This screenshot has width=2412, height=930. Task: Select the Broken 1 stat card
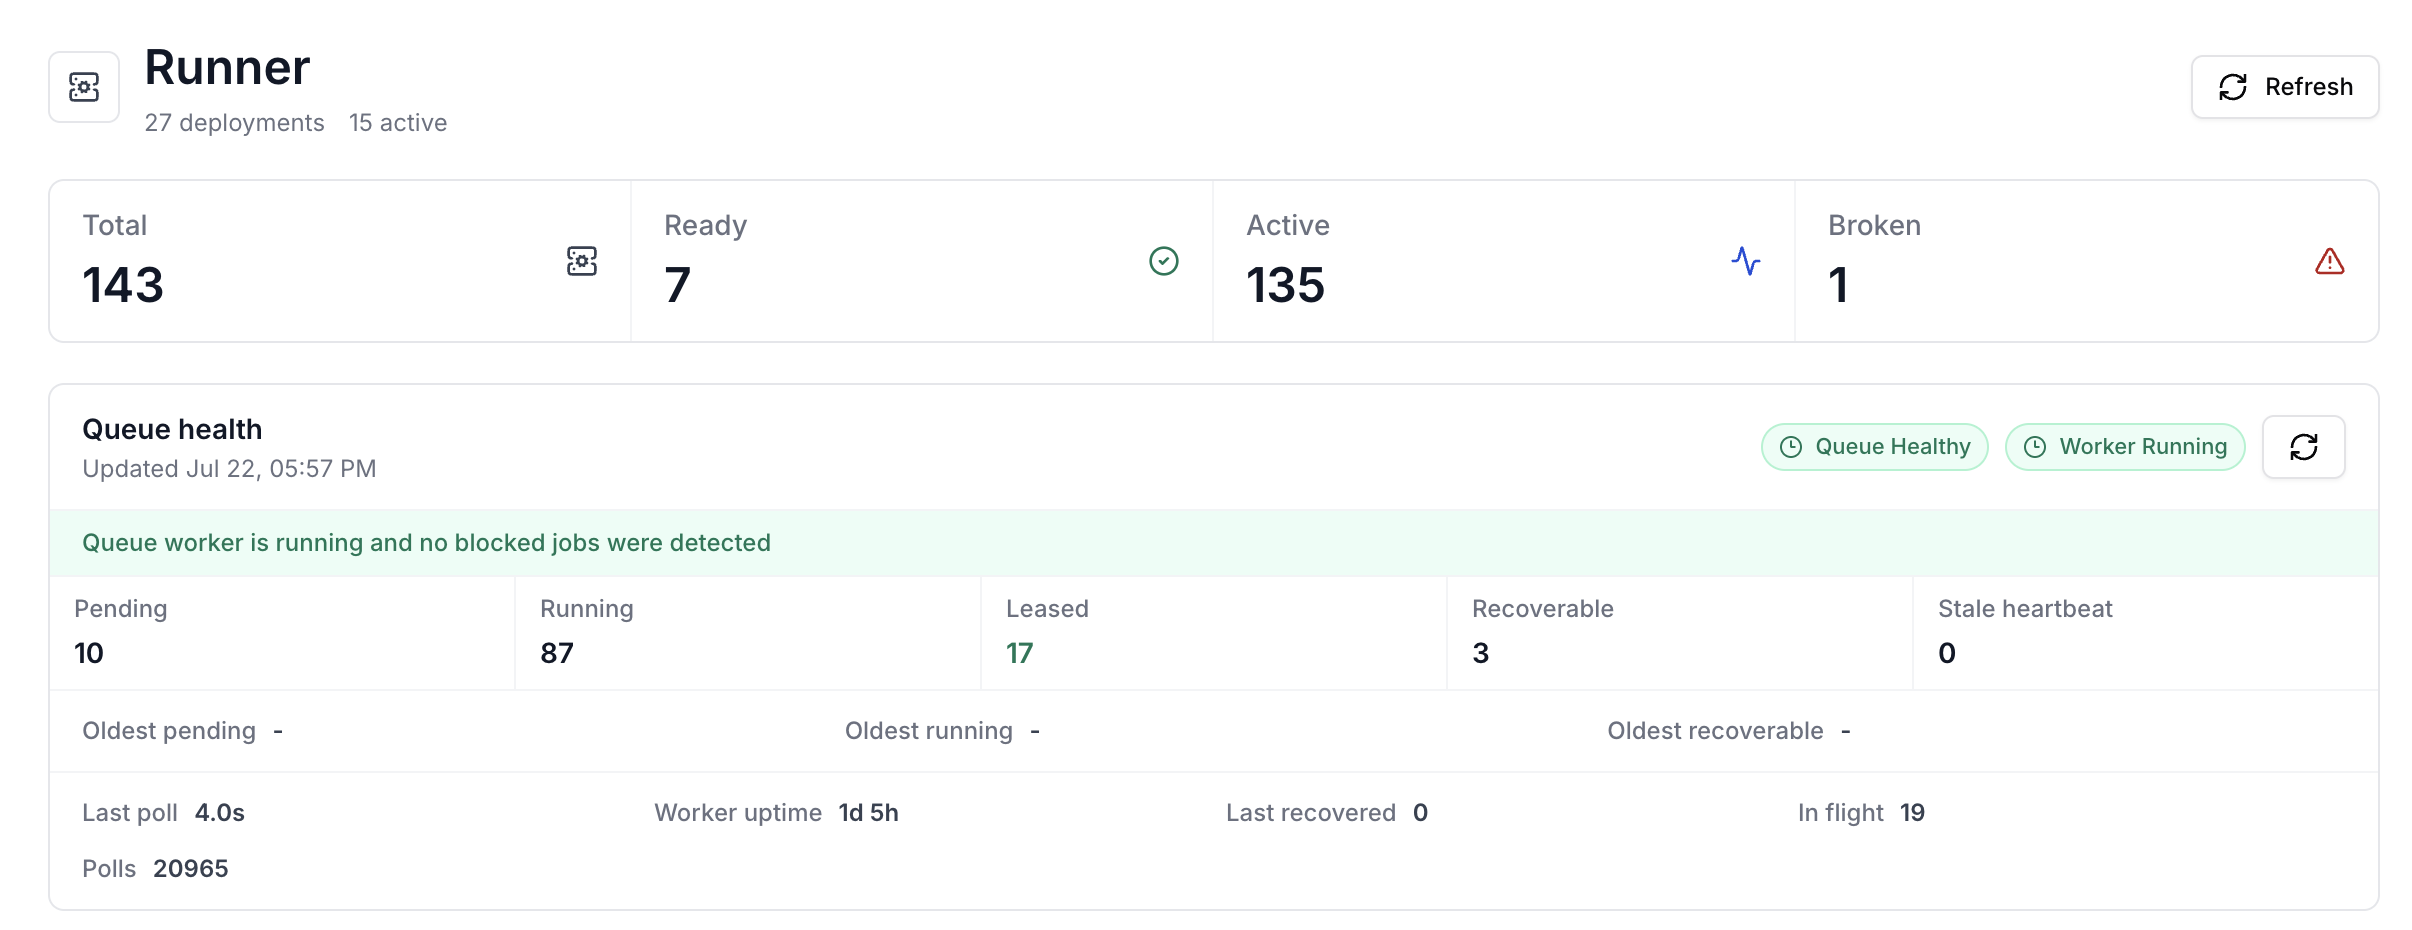[2086, 261]
